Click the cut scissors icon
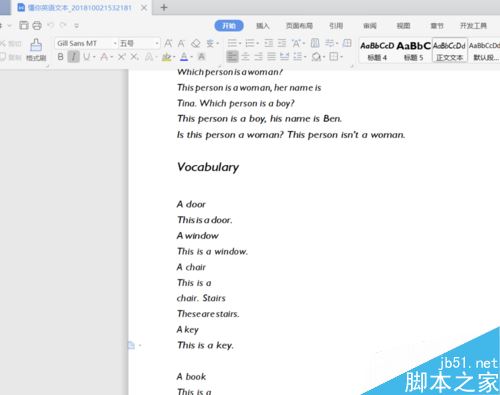 (x=3, y=43)
